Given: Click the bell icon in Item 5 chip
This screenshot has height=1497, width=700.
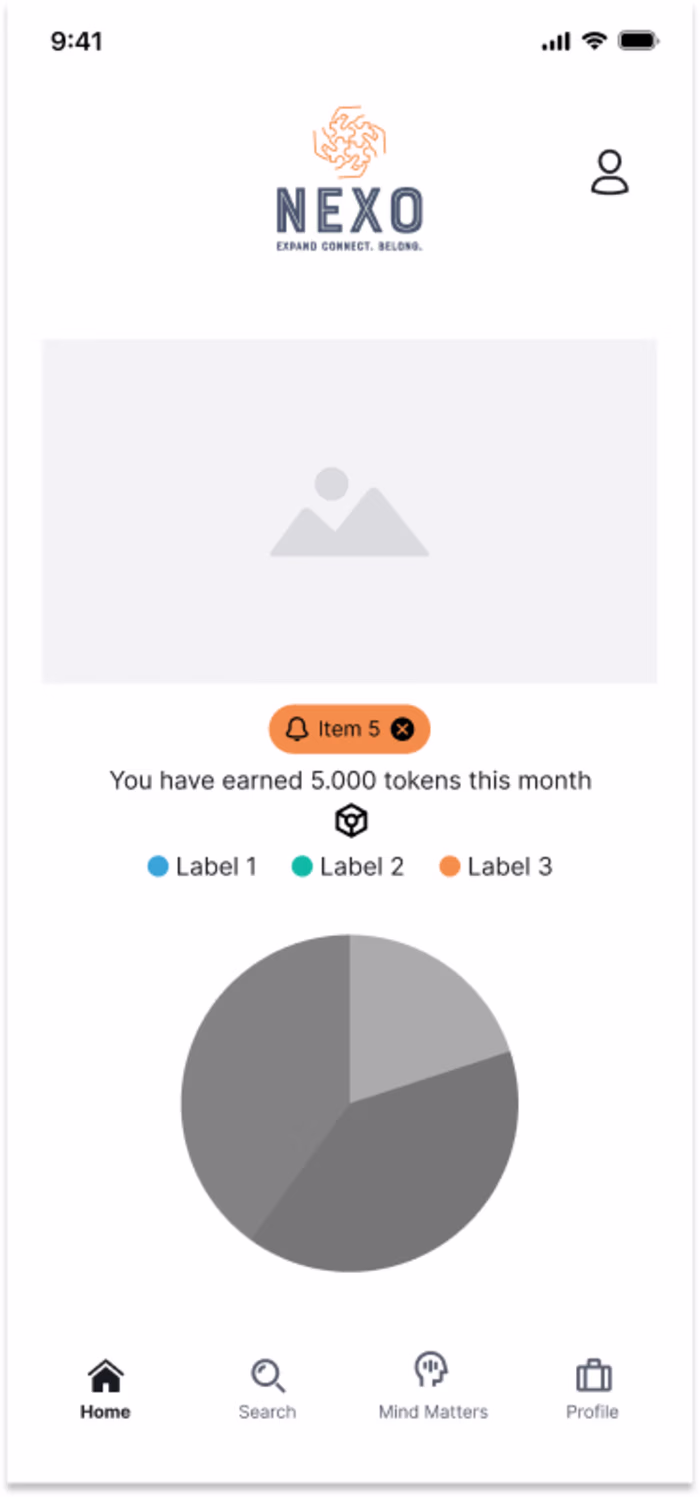Looking at the screenshot, I should click(297, 729).
